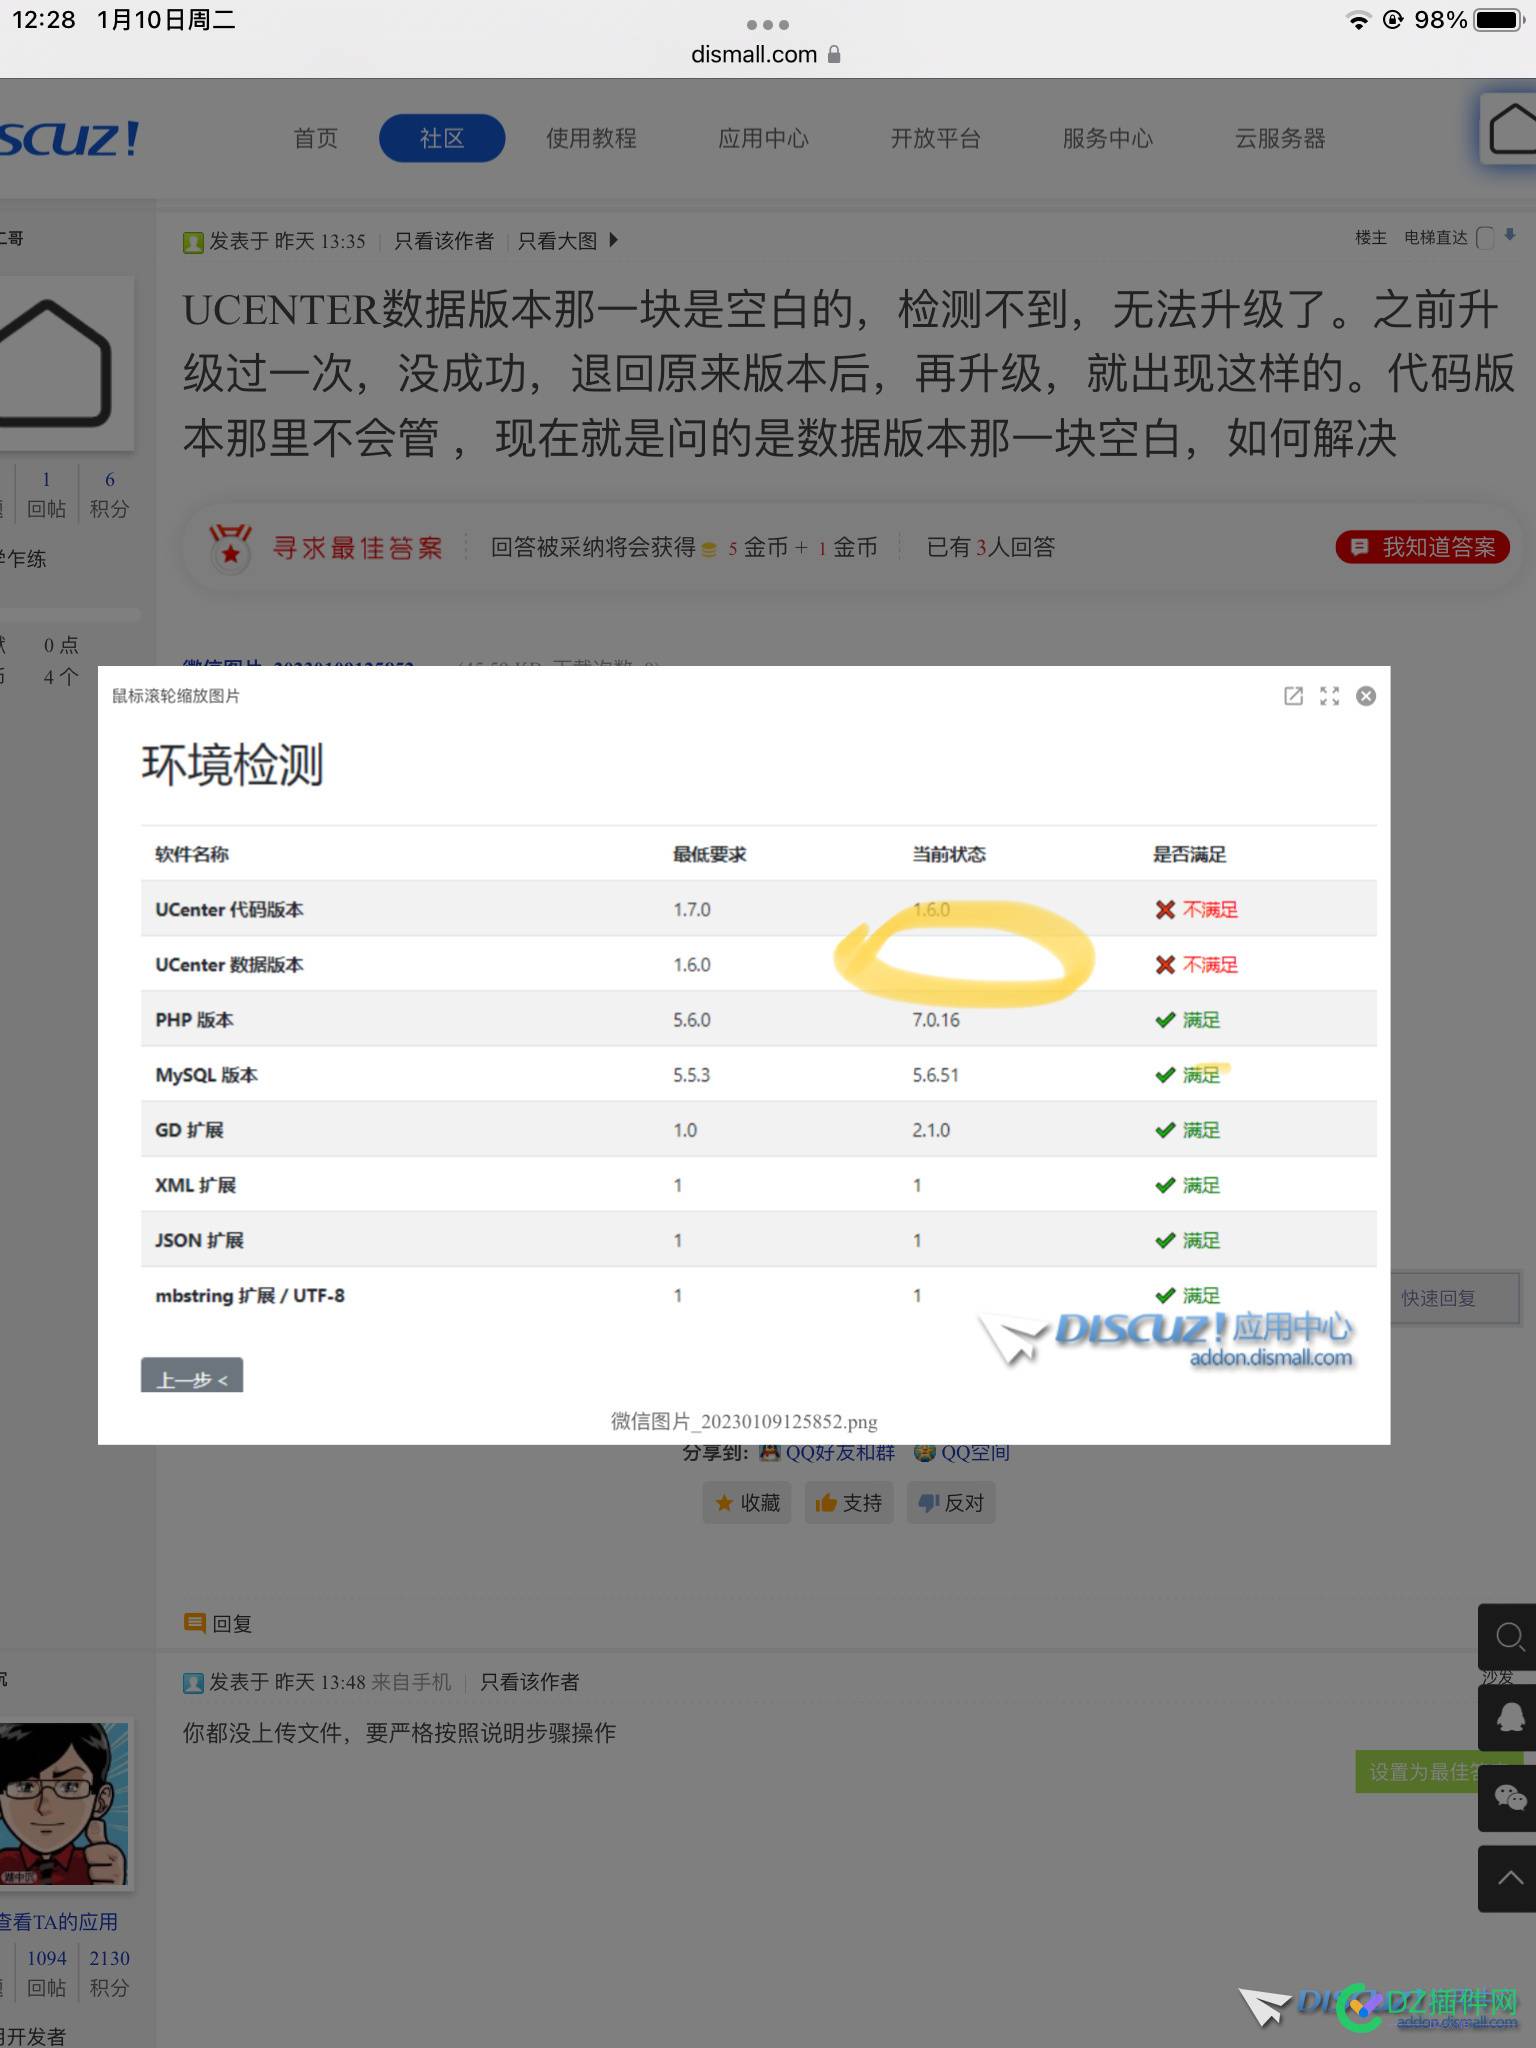The image size is (1536, 2048).
Task: Click floating WeChat icon
Action: pos(1509,1798)
